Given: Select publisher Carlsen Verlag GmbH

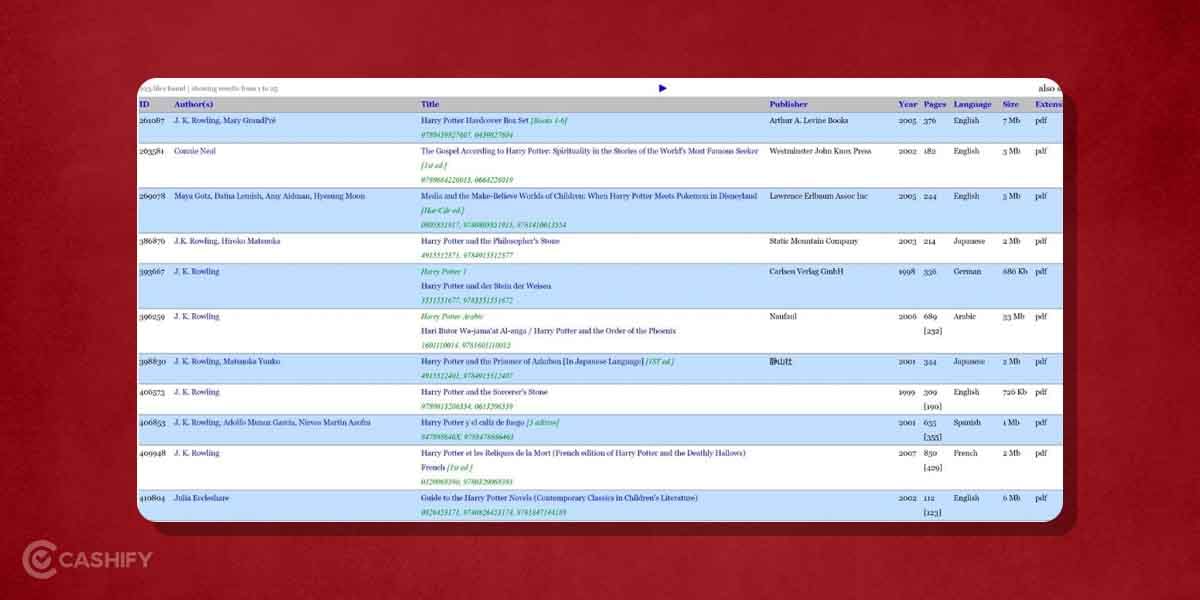Looking at the screenshot, I should (806, 271).
